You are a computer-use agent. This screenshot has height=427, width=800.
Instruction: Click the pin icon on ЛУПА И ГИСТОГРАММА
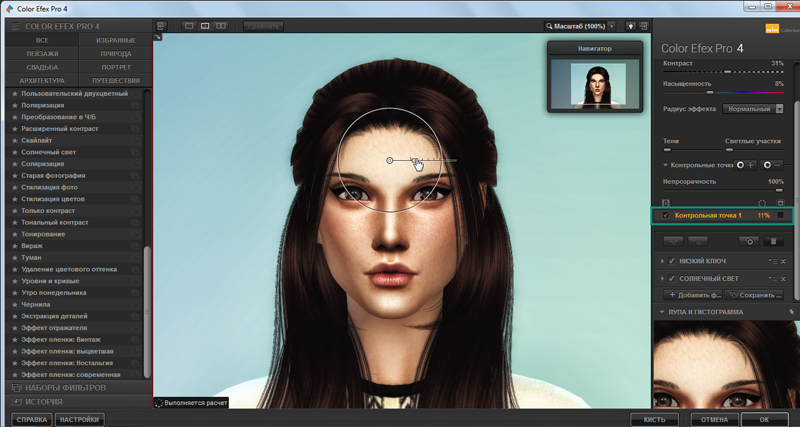pyautogui.click(x=791, y=312)
